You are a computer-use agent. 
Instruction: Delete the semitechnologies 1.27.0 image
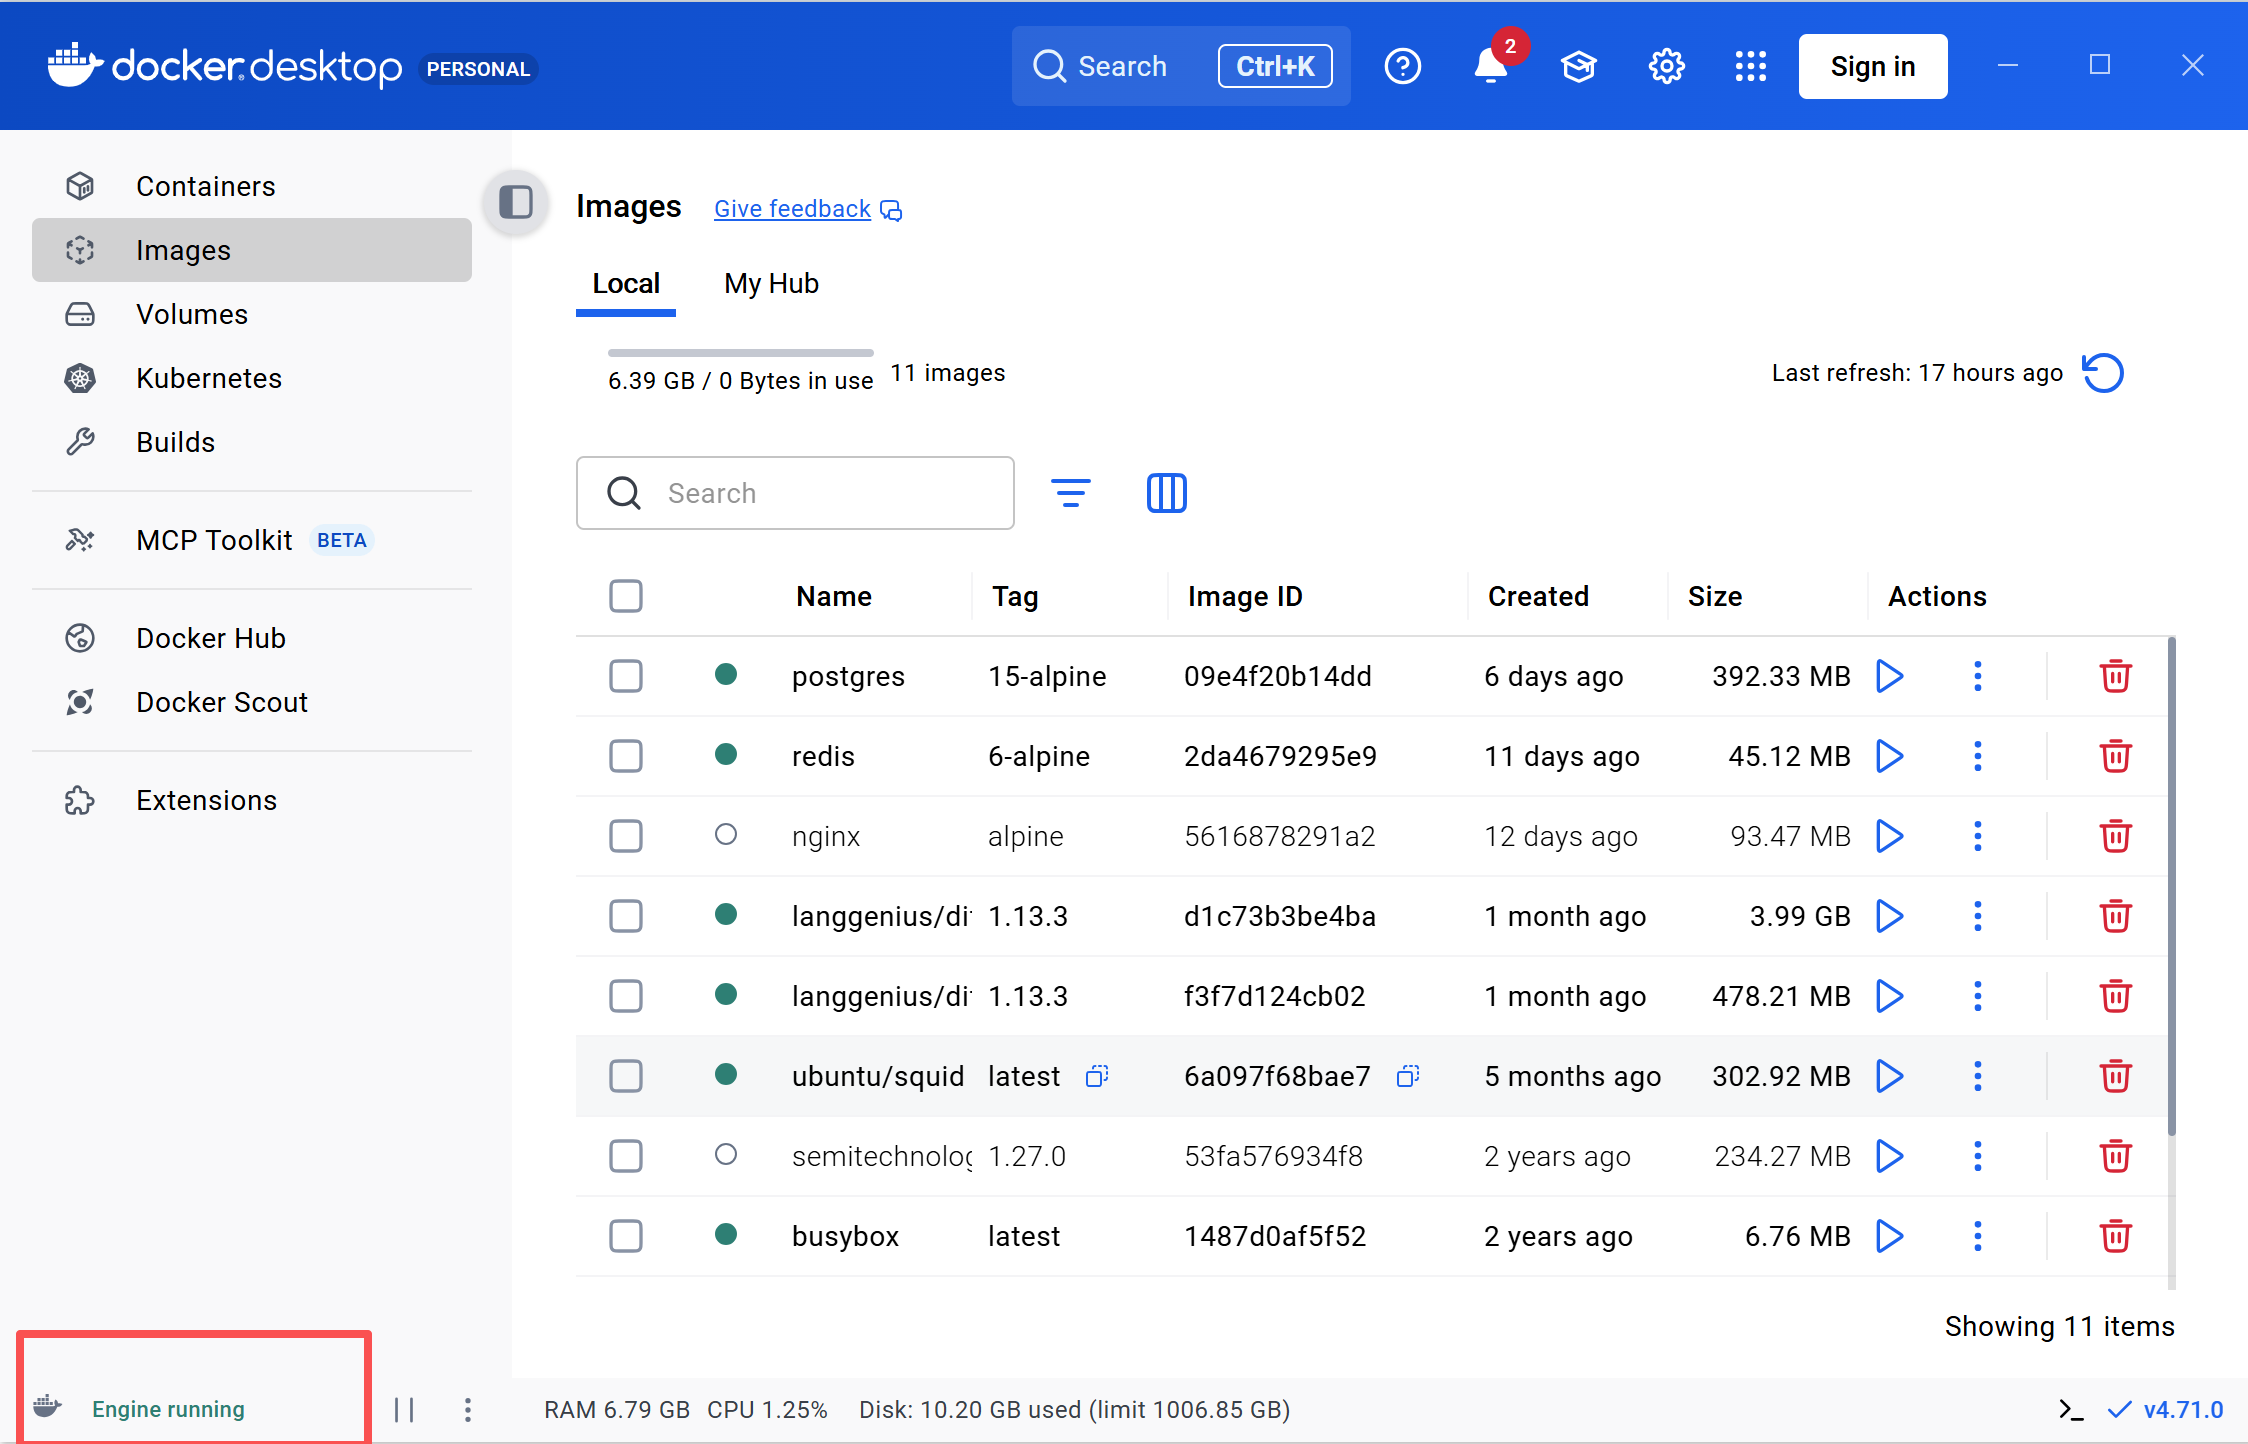(x=2115, y=1156)
